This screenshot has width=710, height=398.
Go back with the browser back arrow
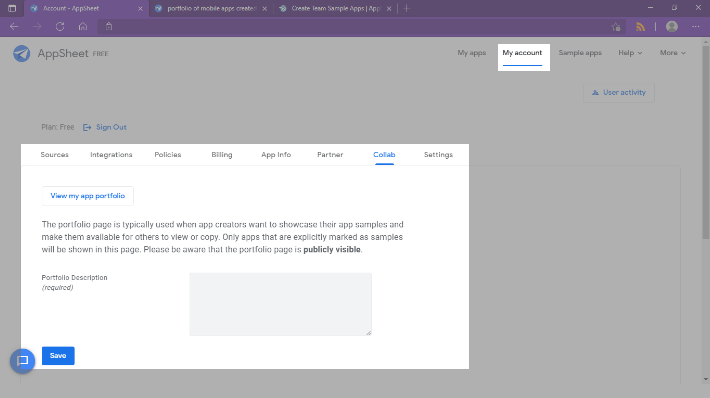[x=14, y=27]
